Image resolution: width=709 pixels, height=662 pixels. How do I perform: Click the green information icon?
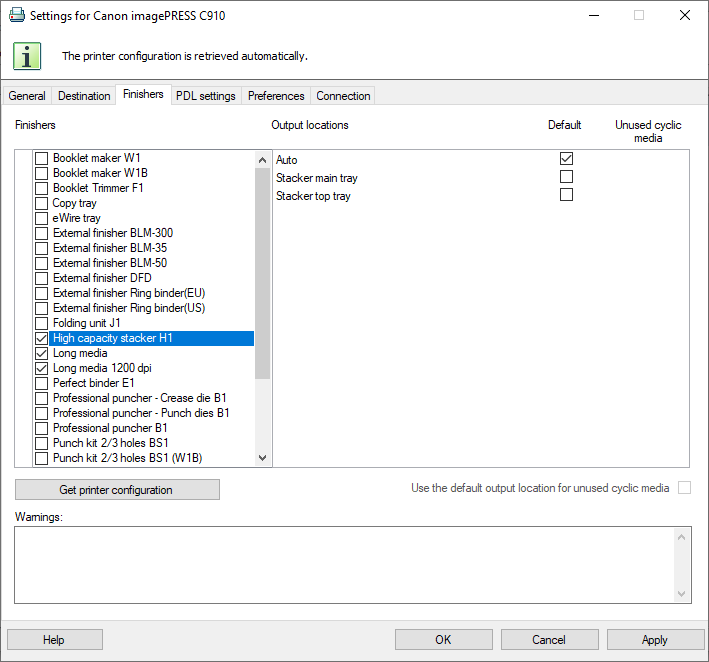(x=27, y=56)
